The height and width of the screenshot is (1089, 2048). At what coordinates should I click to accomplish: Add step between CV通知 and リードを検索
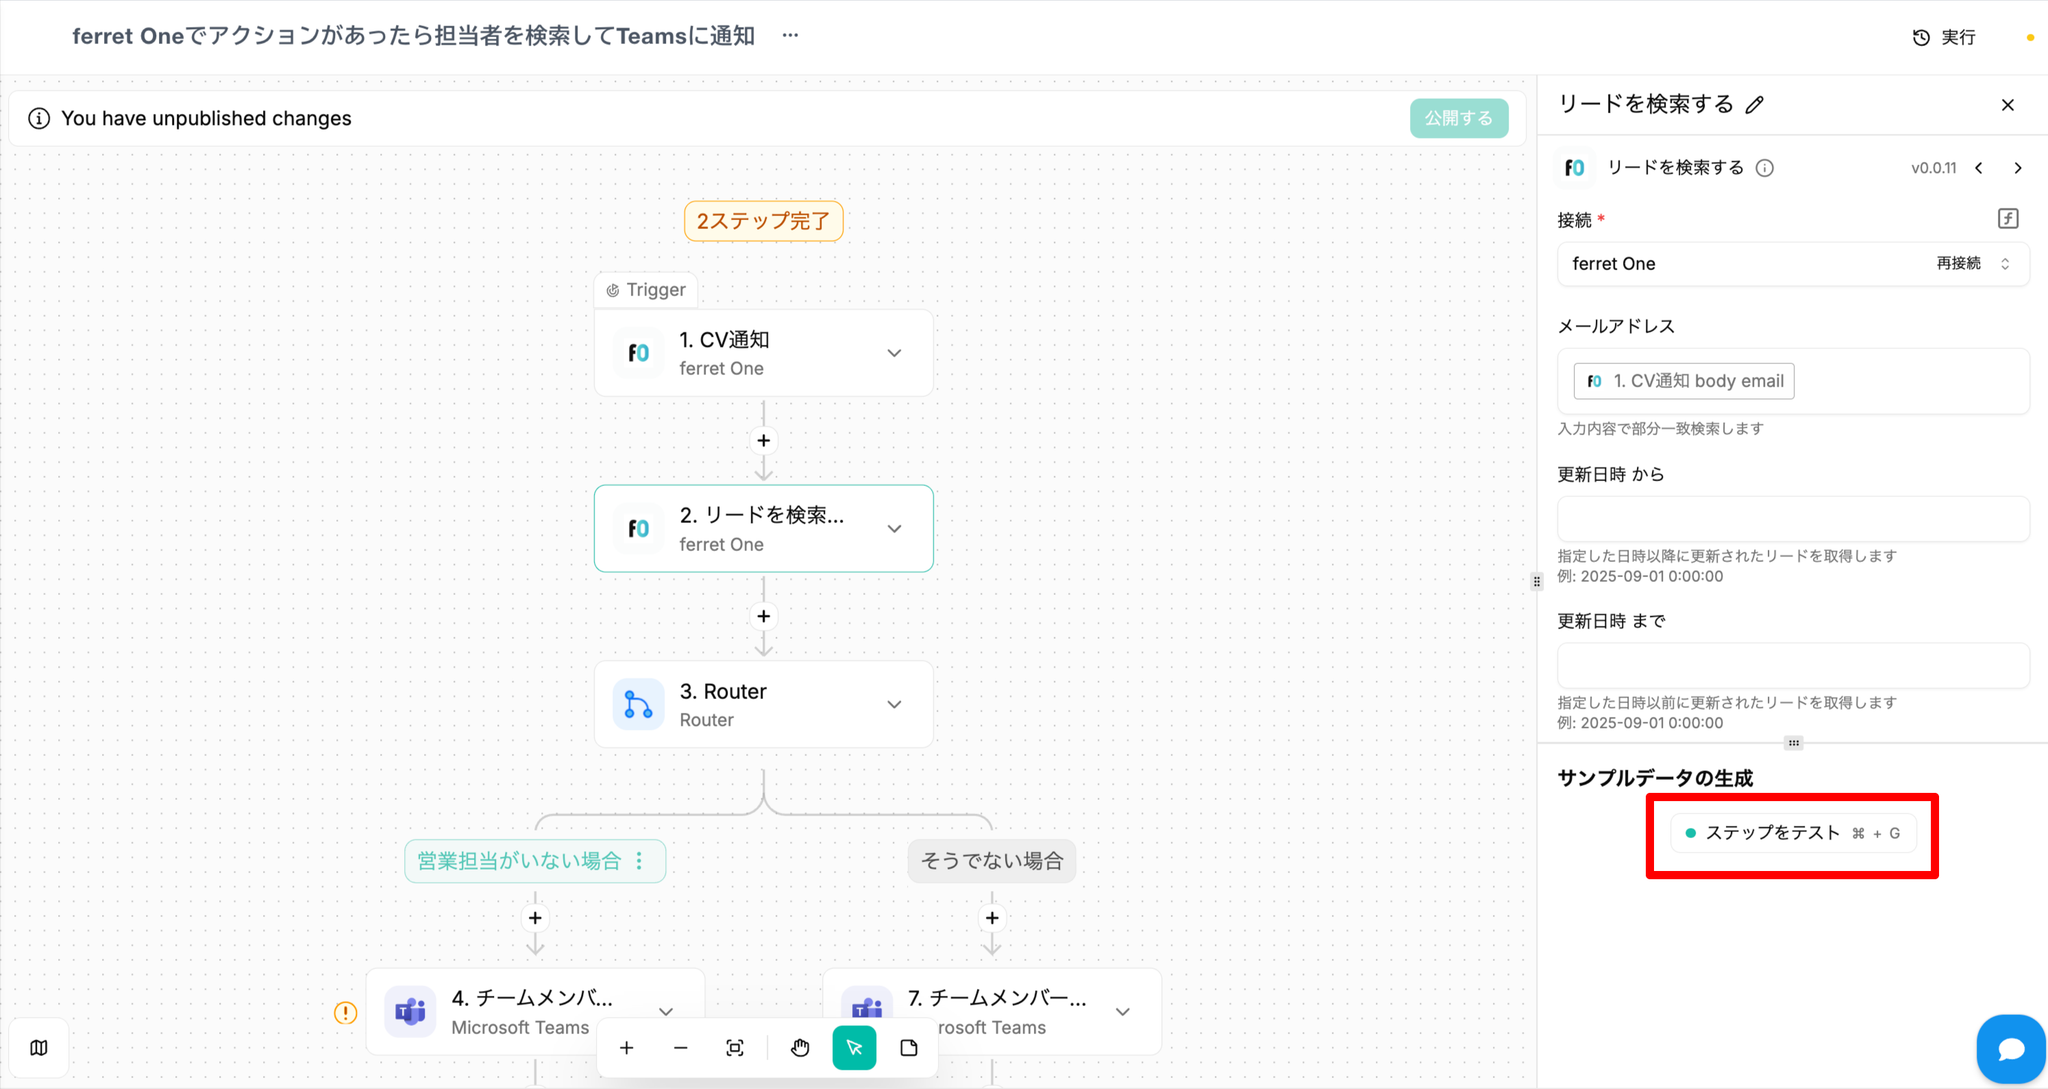[764, 441]
